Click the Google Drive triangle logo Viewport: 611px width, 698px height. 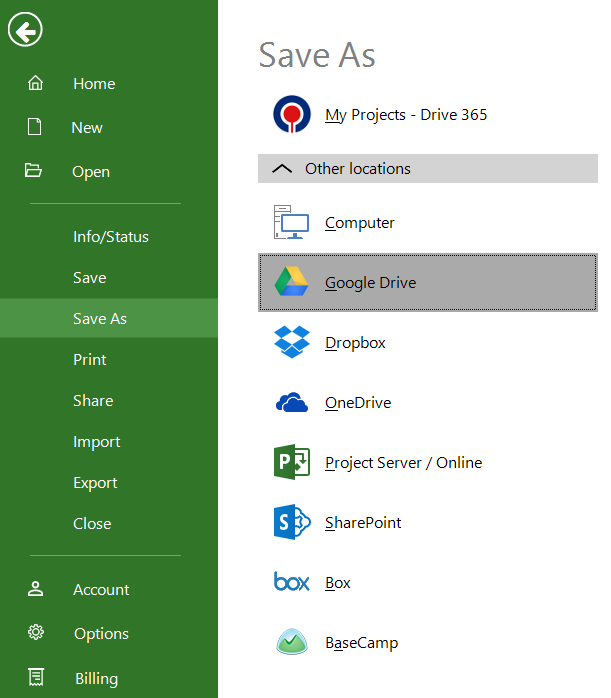[x=291, y=282]
